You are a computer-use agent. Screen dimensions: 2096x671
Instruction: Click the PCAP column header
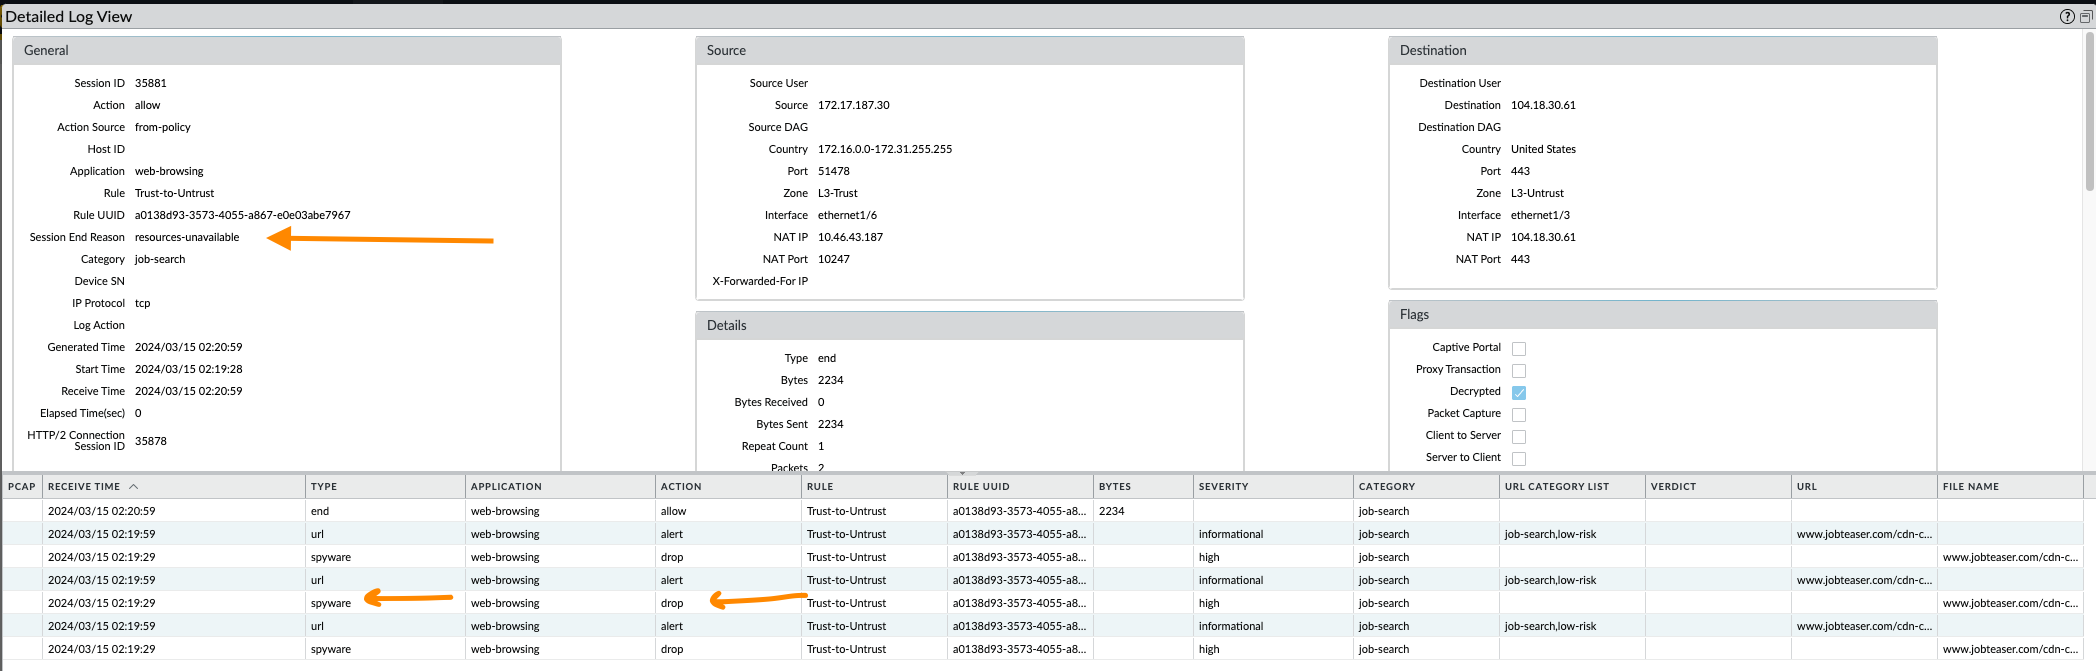[x=22, y=487]
